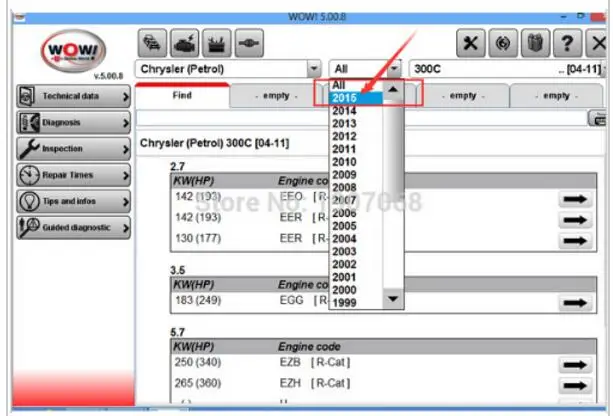The image size is (613, 416).
Task: Select the empty tab next to Find
Action: point(276,96)
